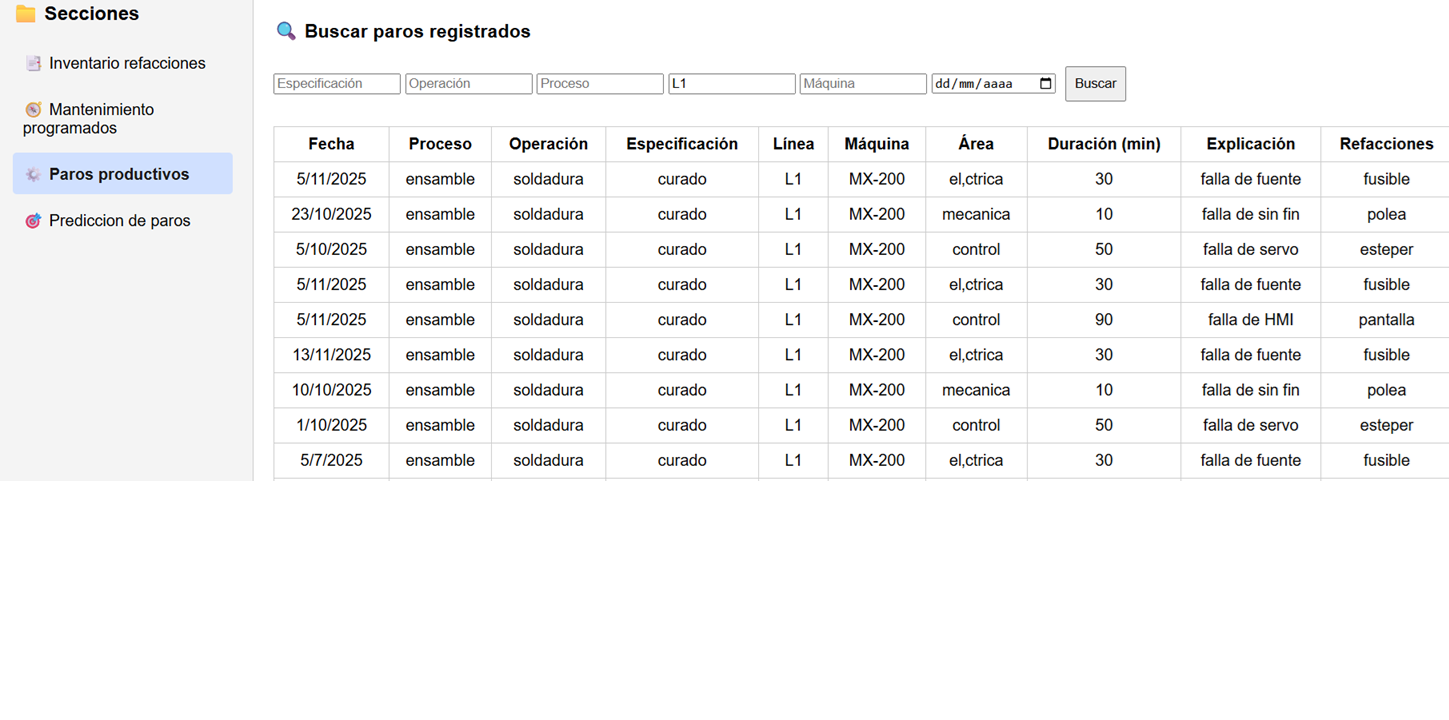Screen dimensions: 1449x720
Task: Click the compass icon next to Mantenimiento programados
Action: point(33,109)
